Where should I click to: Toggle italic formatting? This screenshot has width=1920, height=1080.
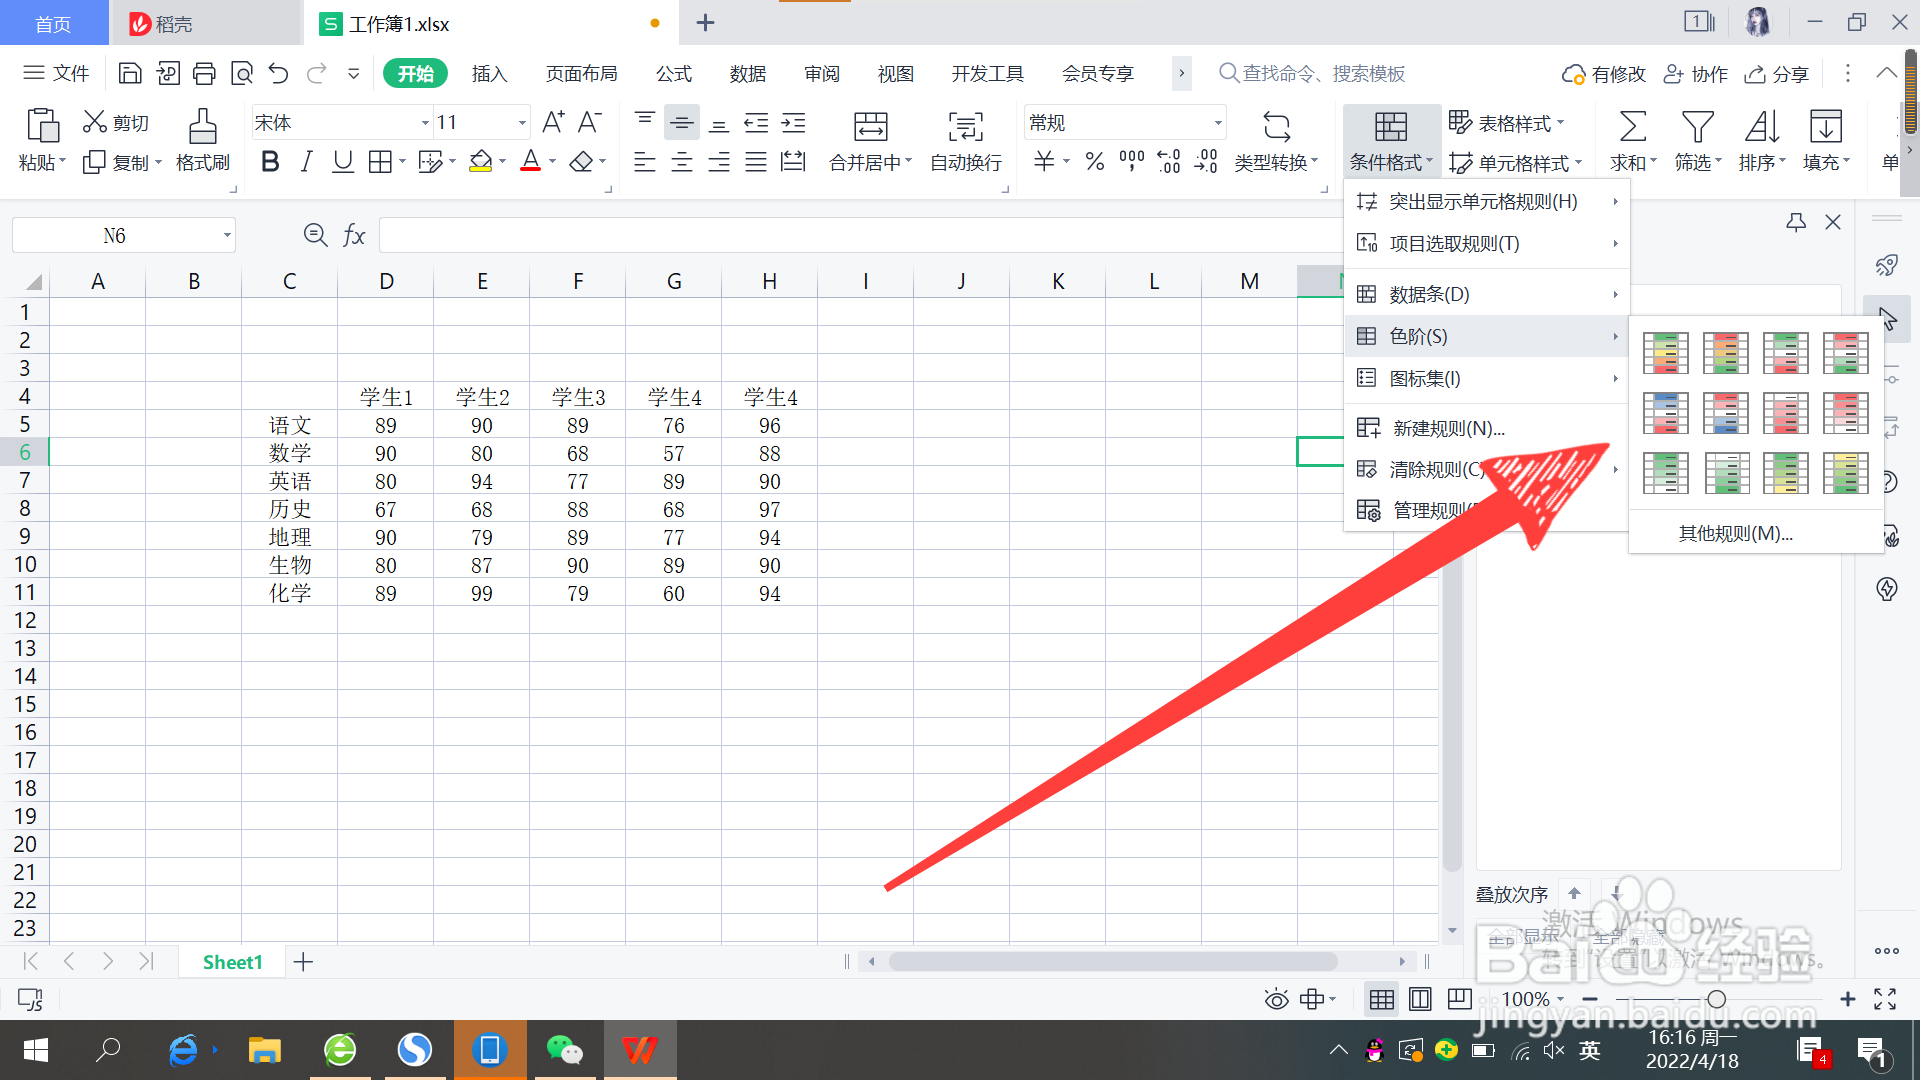click(x=307, y=161)
